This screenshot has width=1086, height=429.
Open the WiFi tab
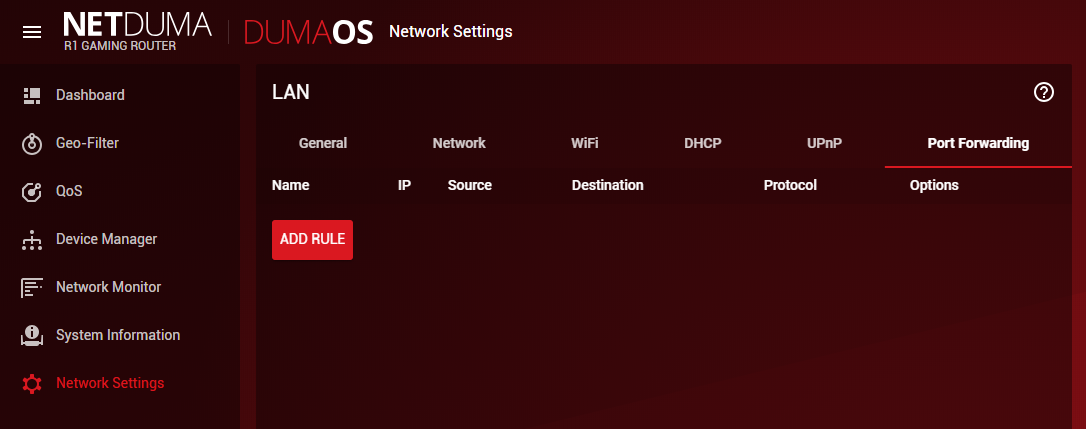(x=585, y=143)
